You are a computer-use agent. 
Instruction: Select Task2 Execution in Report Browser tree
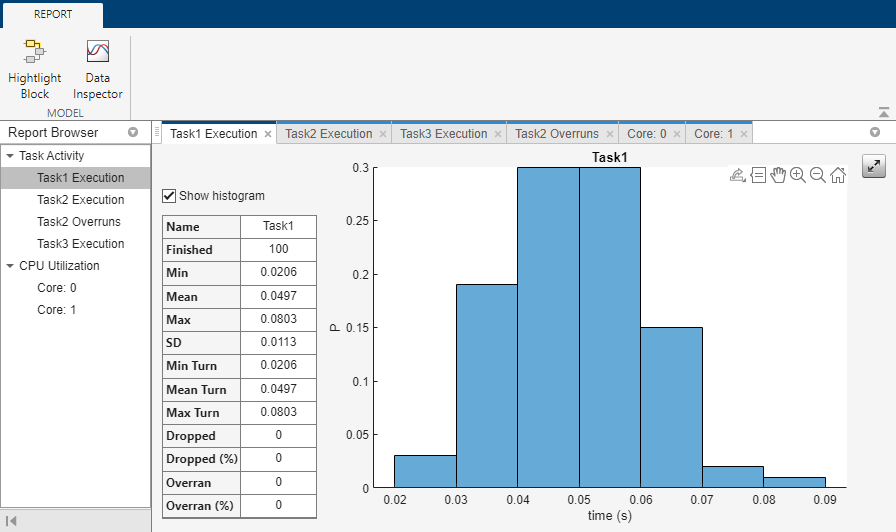[81, 200]
